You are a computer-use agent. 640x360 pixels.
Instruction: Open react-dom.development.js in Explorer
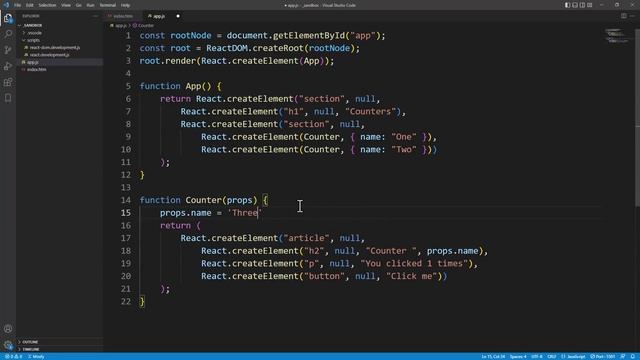(x=54, y=47)
